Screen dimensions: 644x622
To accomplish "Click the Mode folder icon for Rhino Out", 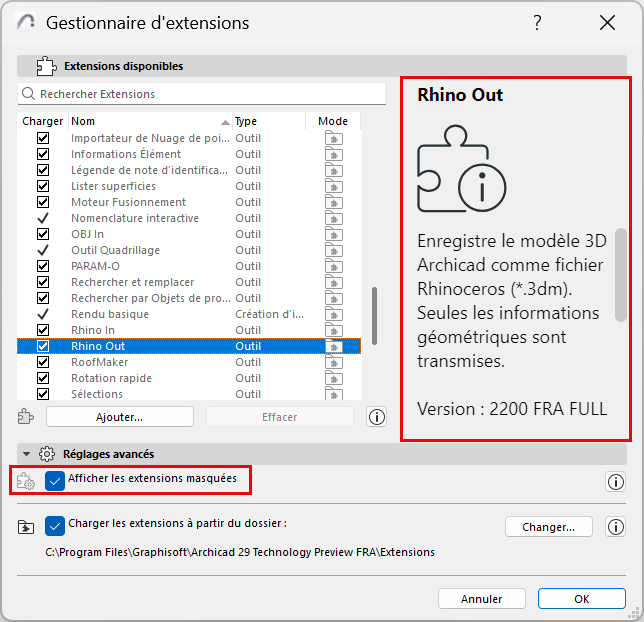I will tap(333, 346).
